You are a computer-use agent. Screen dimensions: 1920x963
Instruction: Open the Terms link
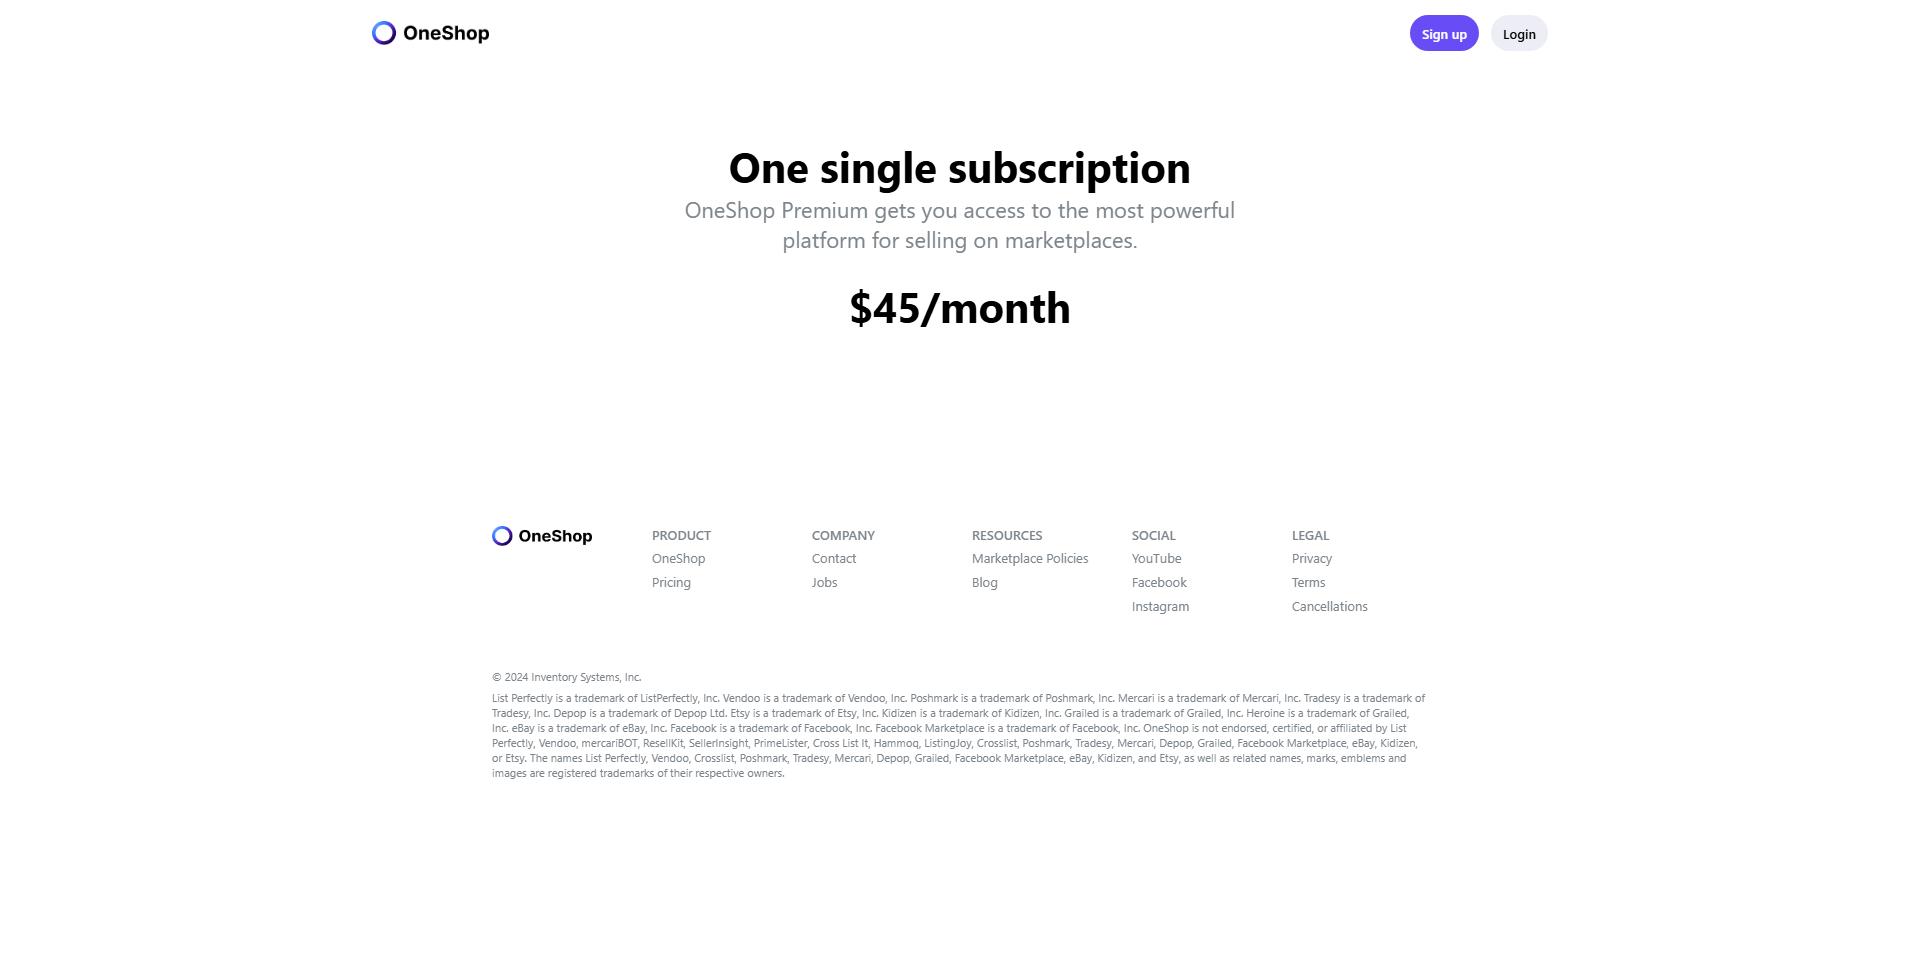pos(1308,583)
